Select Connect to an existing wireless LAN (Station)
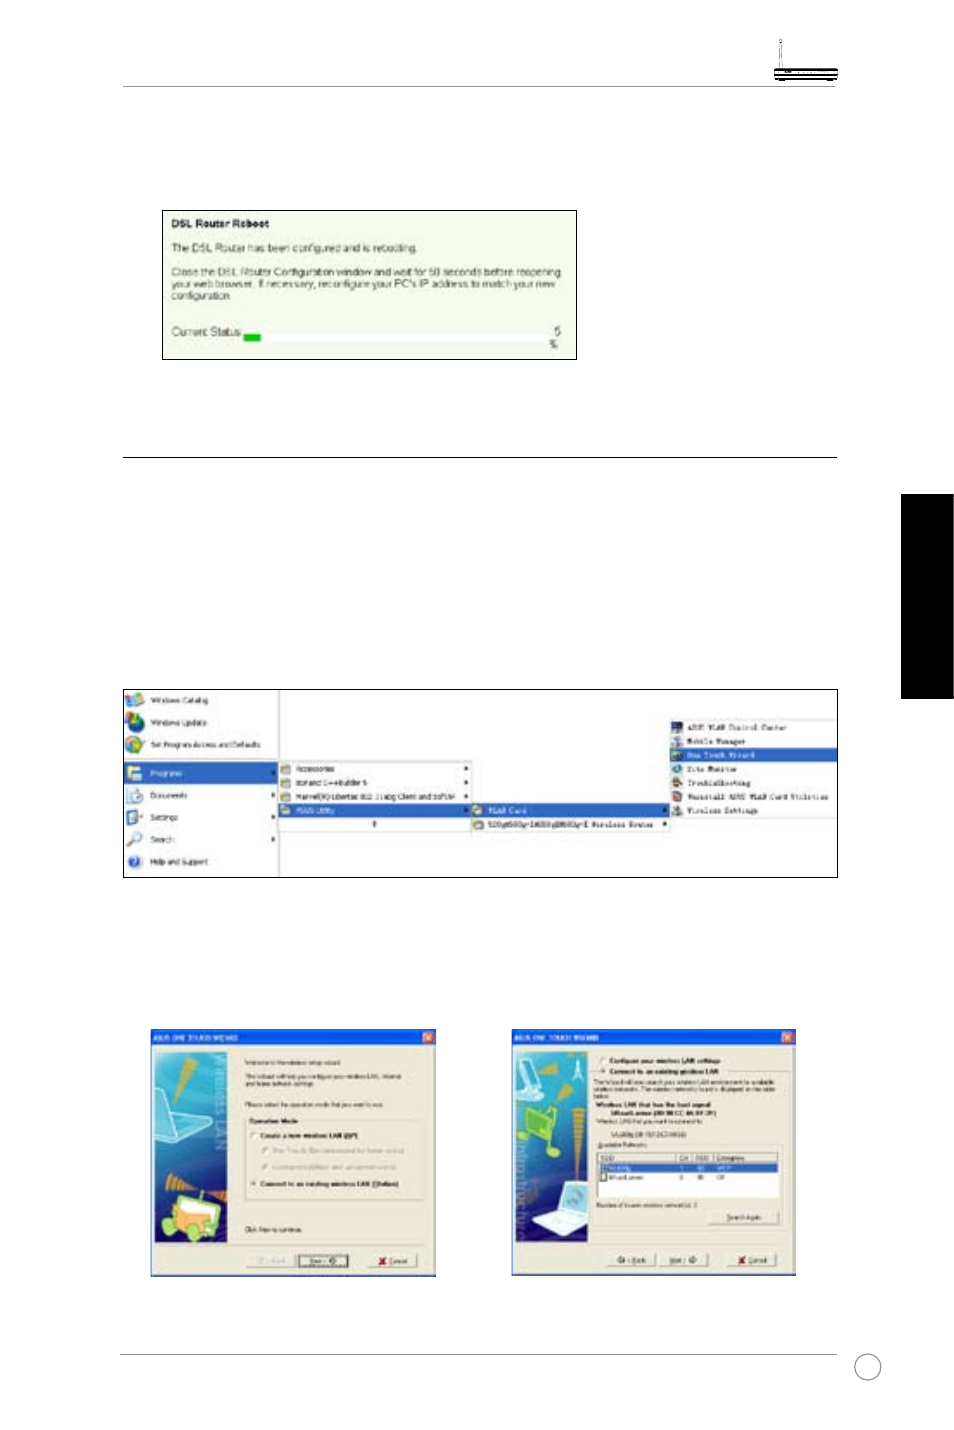This screenshot has width=954, height=1430. (253, 1184)
